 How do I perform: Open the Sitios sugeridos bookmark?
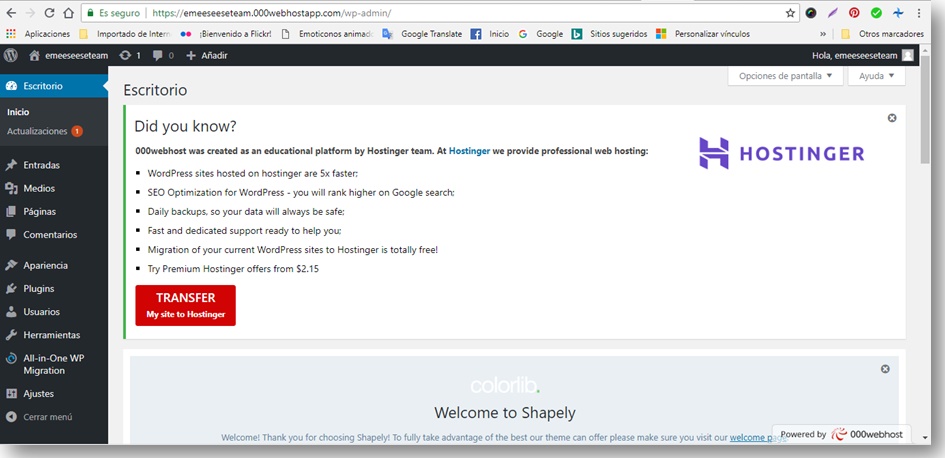610,34
